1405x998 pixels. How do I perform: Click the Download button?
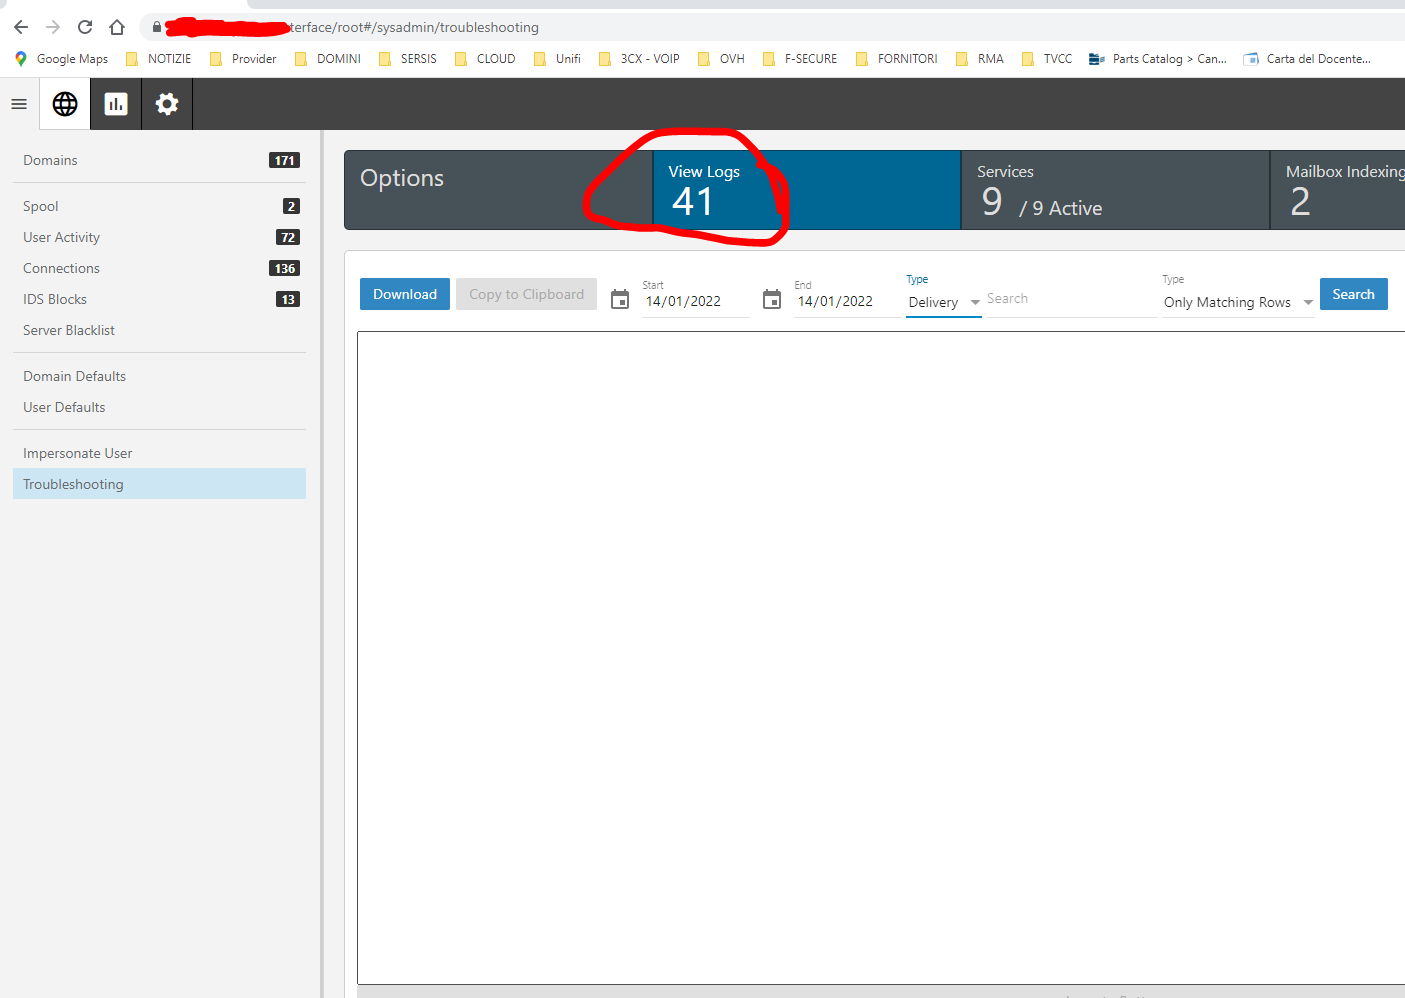tap(405, 294)
